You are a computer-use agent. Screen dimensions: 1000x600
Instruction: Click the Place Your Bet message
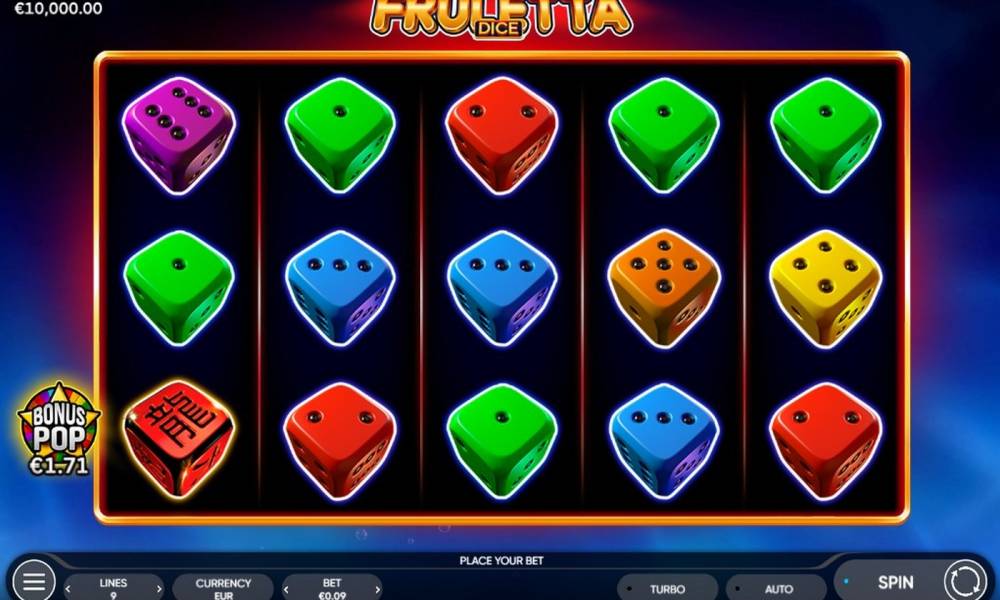(501, 560)
